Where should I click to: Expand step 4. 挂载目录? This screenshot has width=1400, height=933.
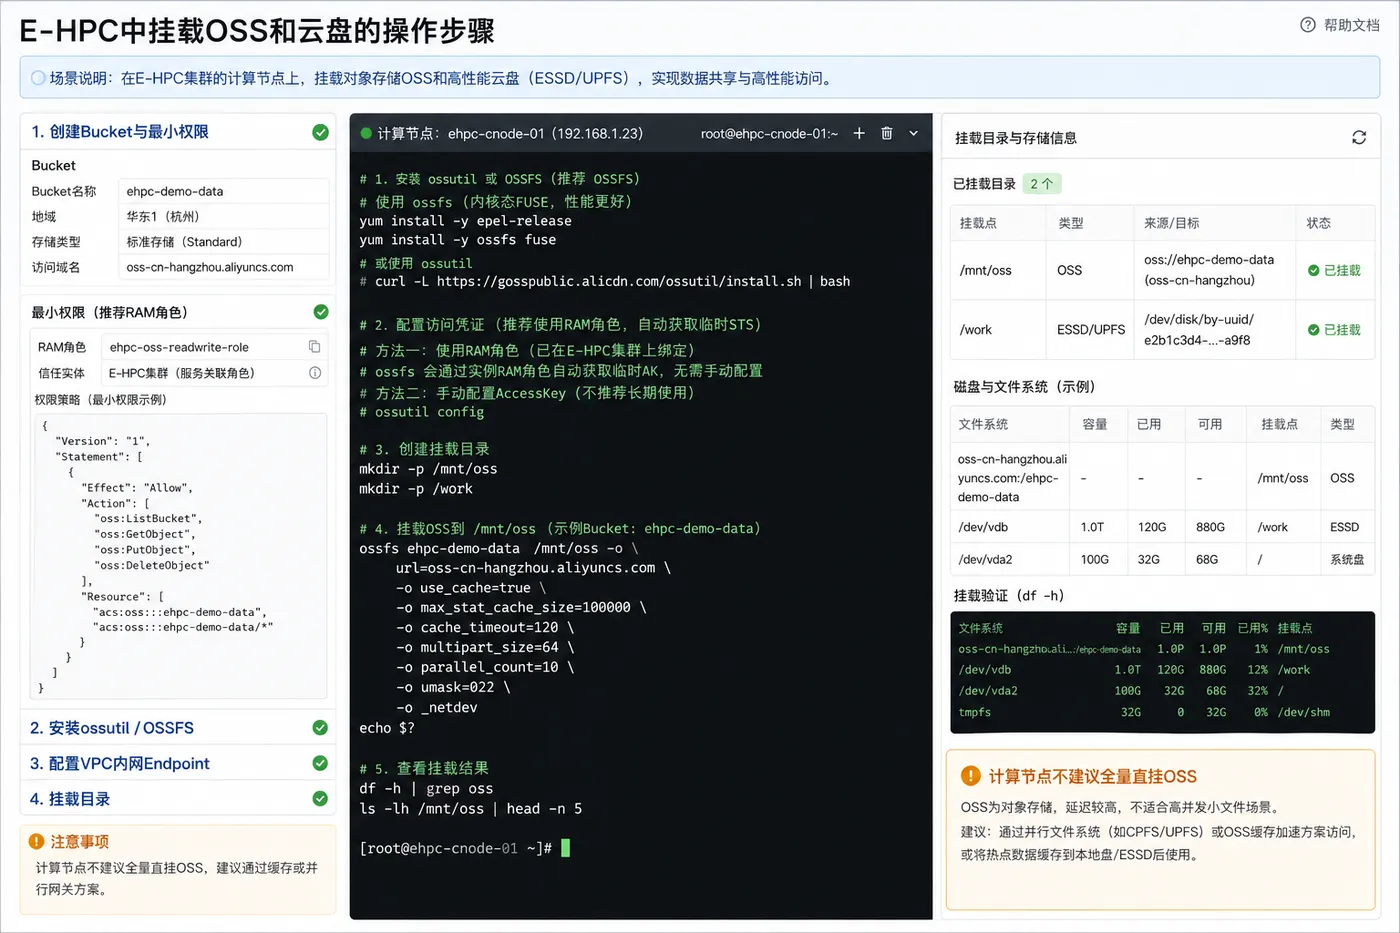point(179,799)
